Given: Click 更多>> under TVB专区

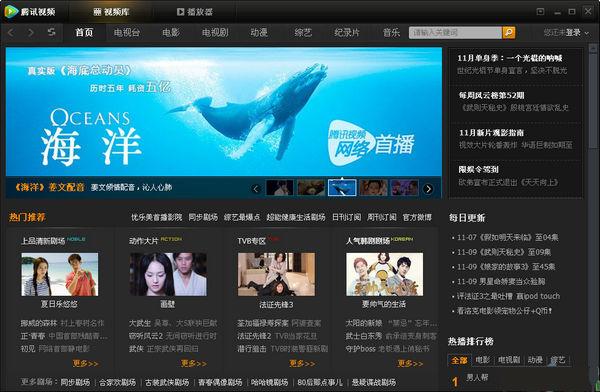Looking at the screenshot, I should pos(302,363).
